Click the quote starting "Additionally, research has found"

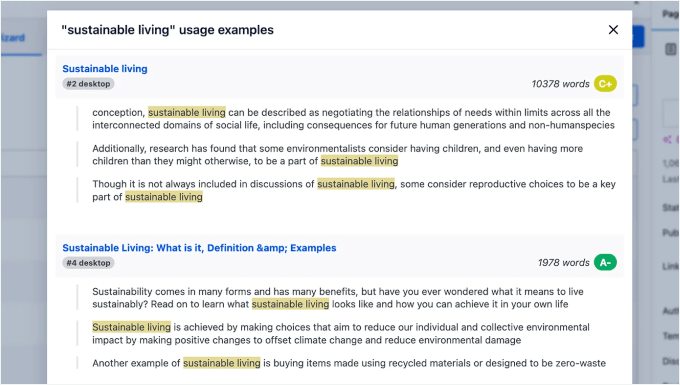click(x=337, y=155)
